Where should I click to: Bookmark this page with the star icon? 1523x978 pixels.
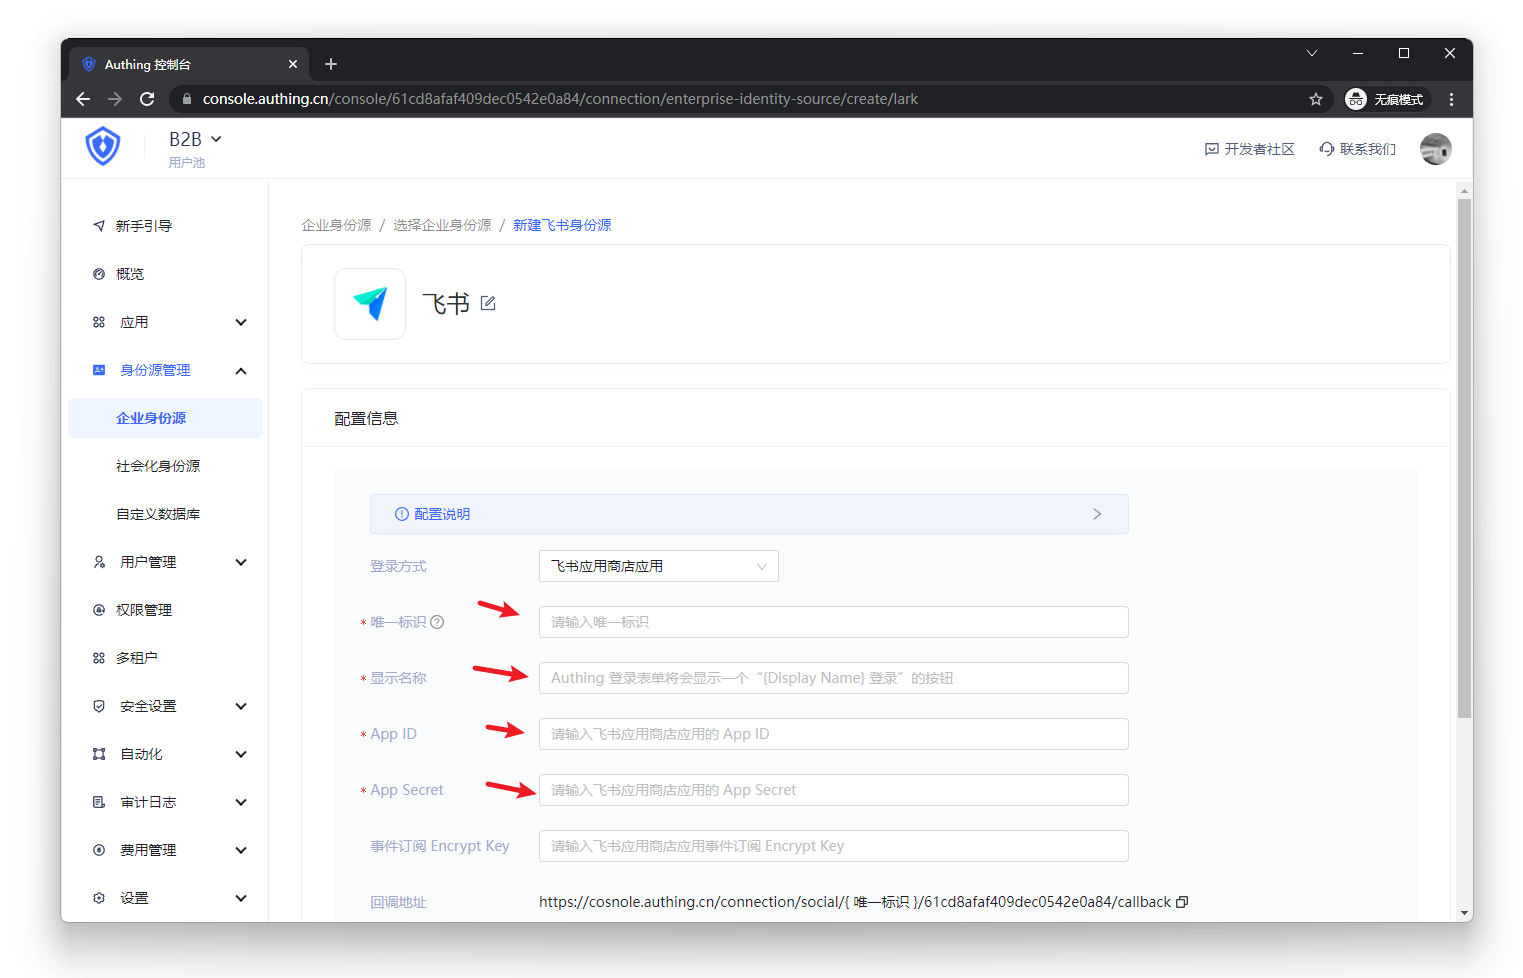pyautogui.click(x=1316, y=99)
